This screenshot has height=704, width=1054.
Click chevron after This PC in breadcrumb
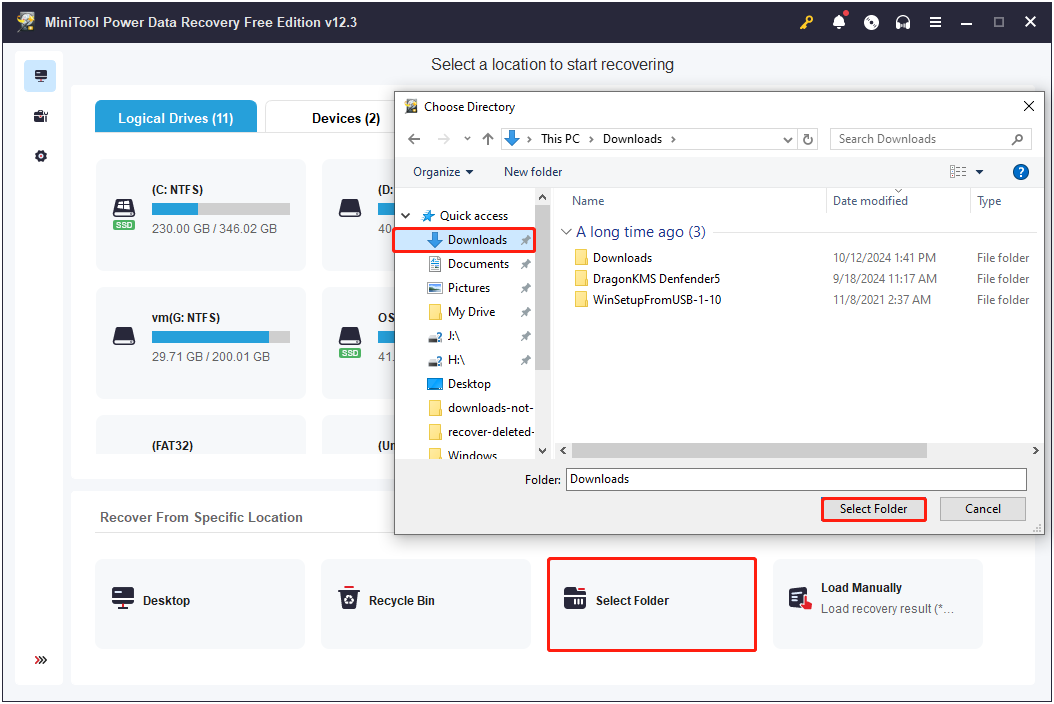click(591, 139)
